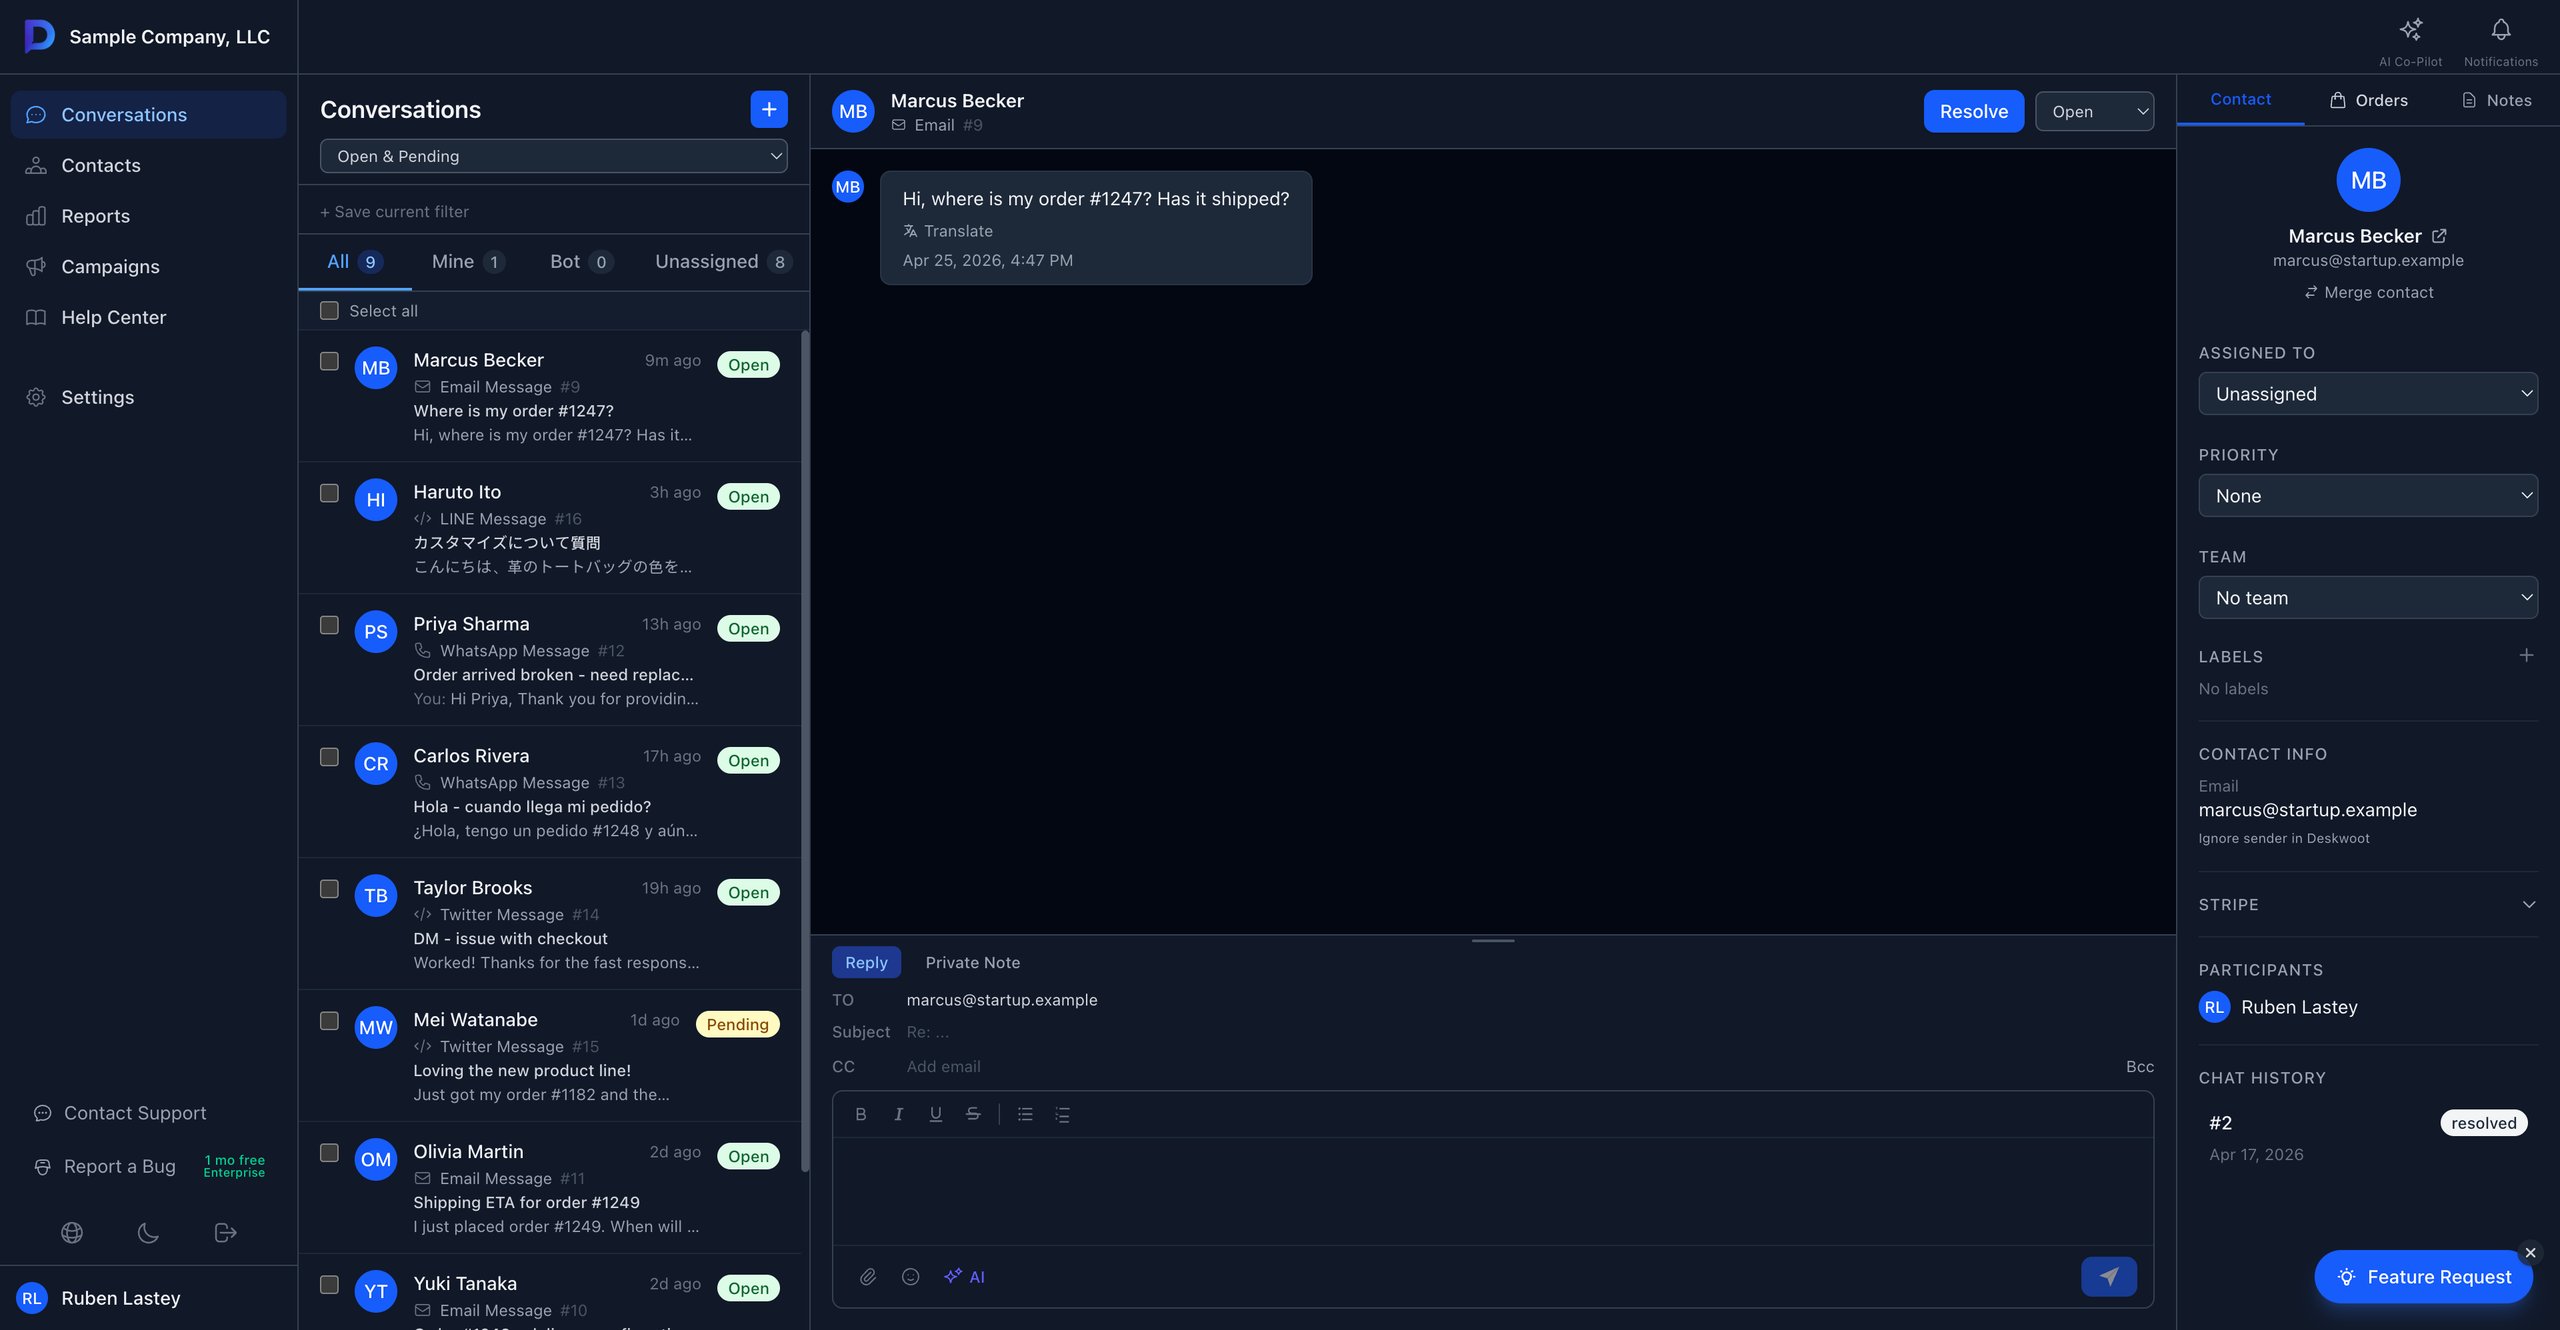Tick Haruto Ito conversation checkbox

coord(329,493)
